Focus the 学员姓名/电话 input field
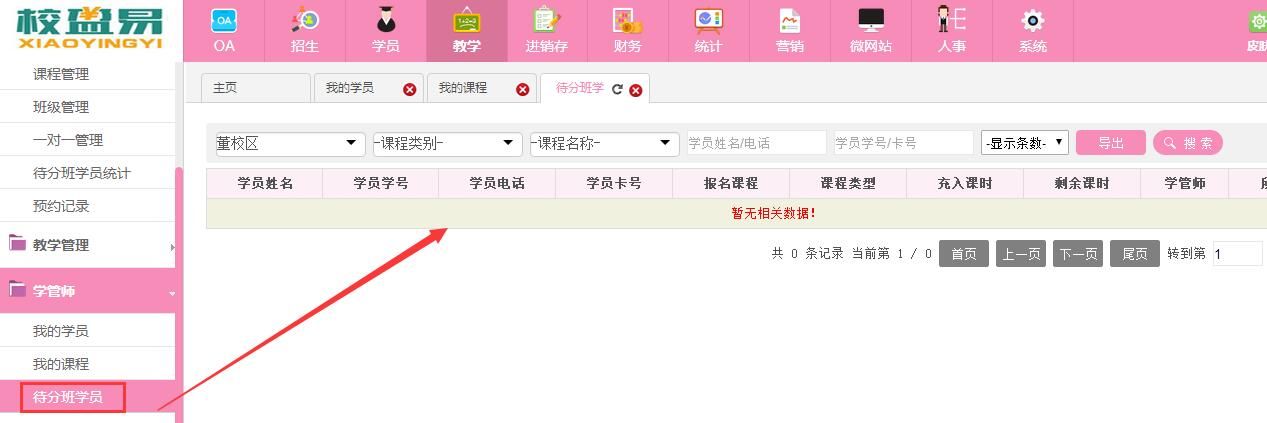 point(756,143)
